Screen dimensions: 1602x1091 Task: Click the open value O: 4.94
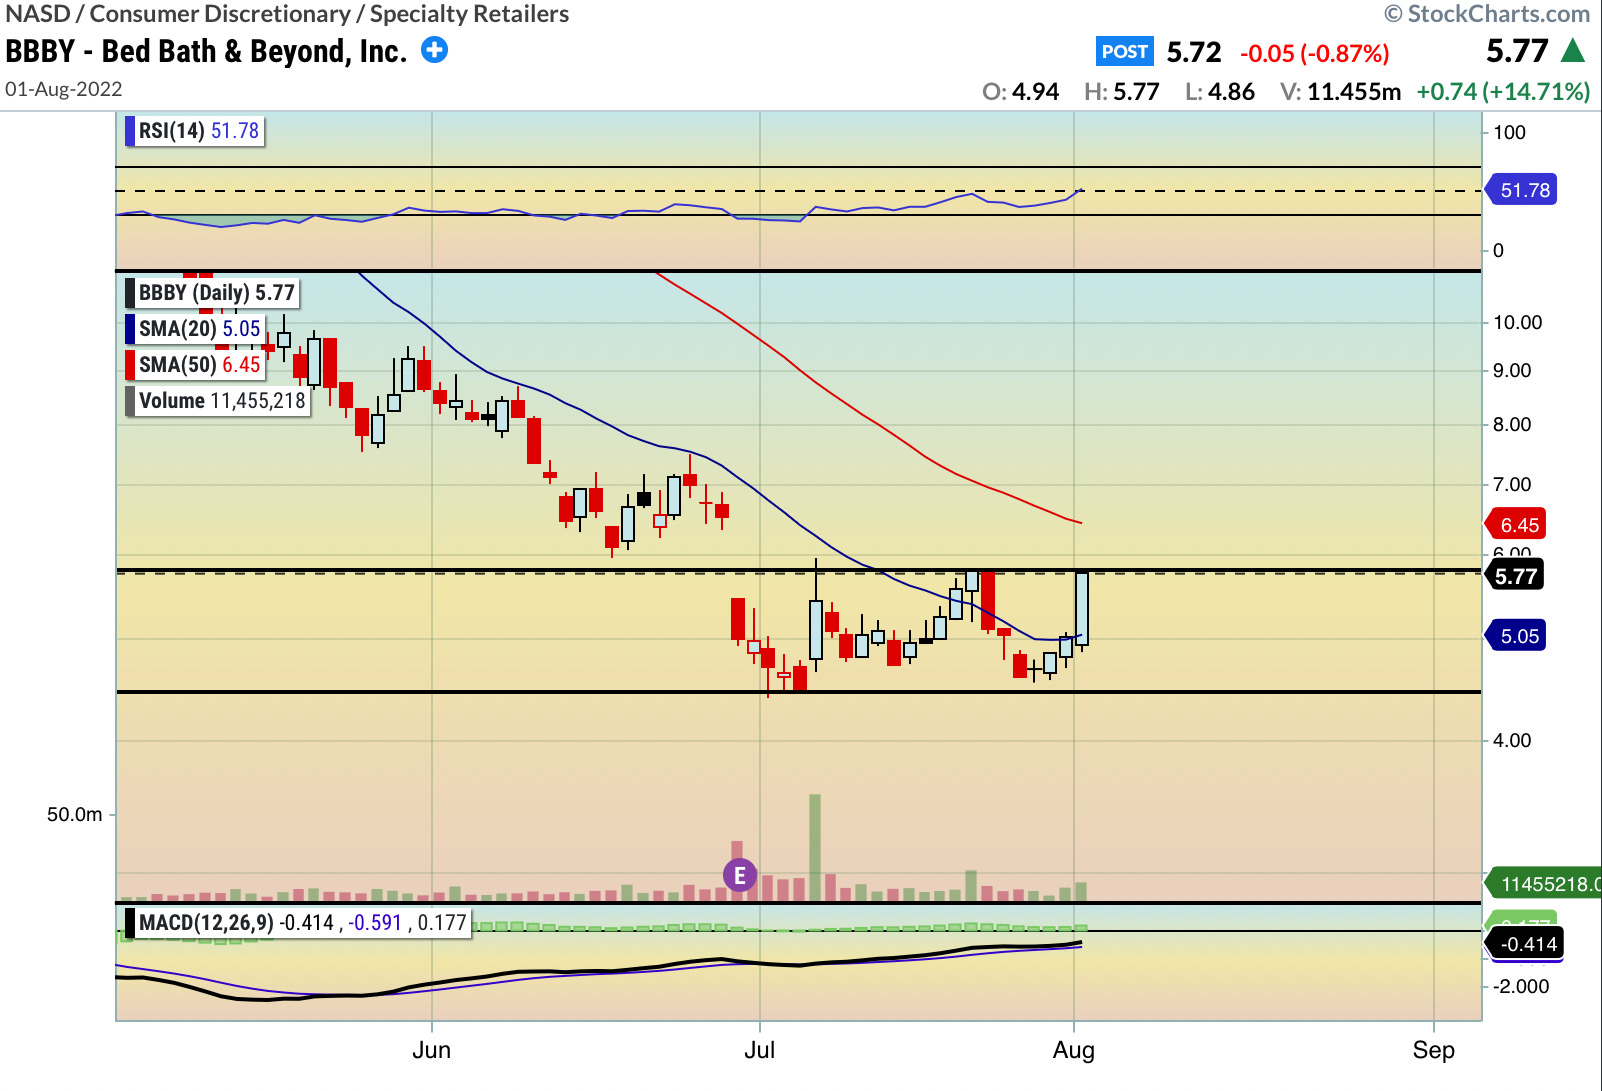[1020, 92]
